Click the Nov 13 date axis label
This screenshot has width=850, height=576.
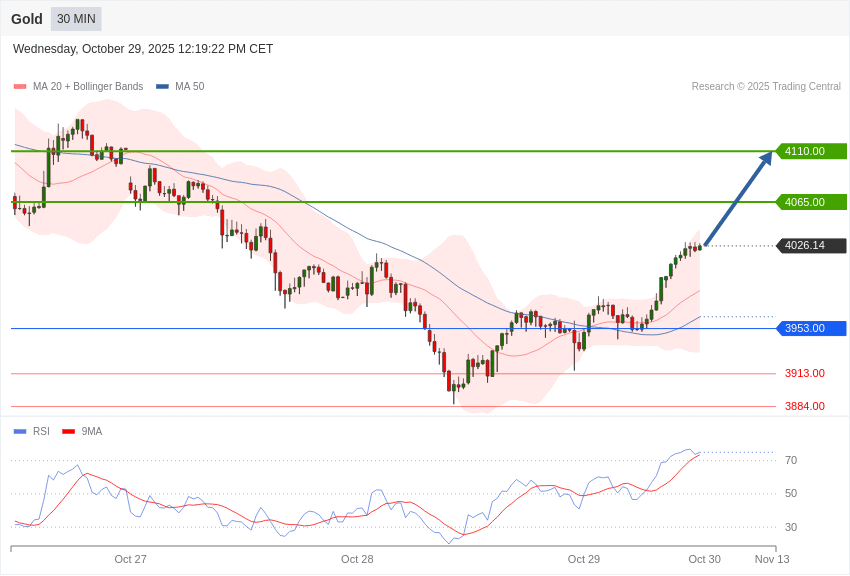(x=771, y=559)
